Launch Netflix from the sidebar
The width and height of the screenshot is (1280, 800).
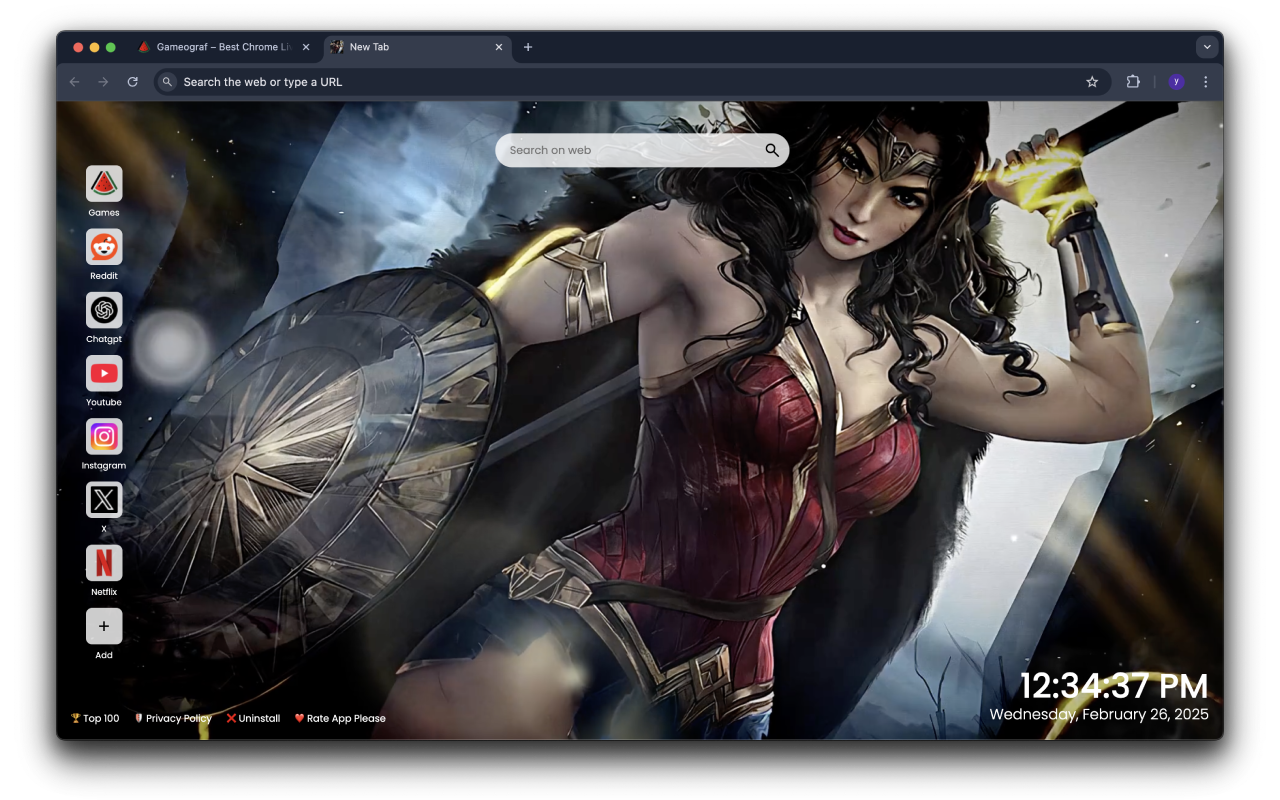coord(104,563)
